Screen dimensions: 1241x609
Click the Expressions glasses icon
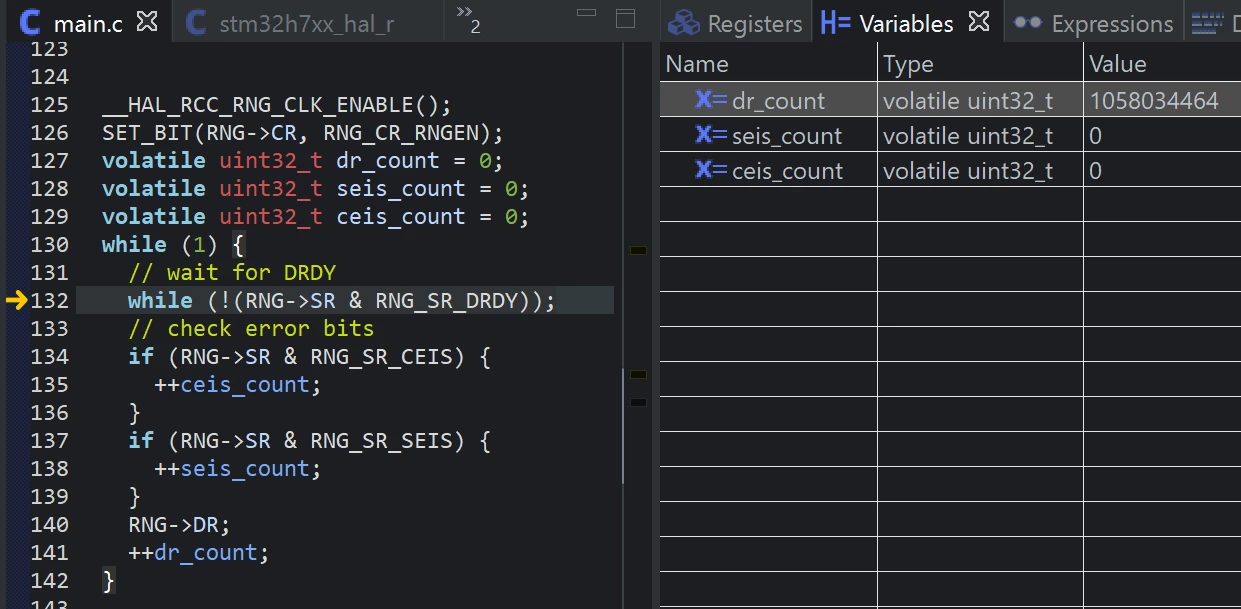point(1027,23)
